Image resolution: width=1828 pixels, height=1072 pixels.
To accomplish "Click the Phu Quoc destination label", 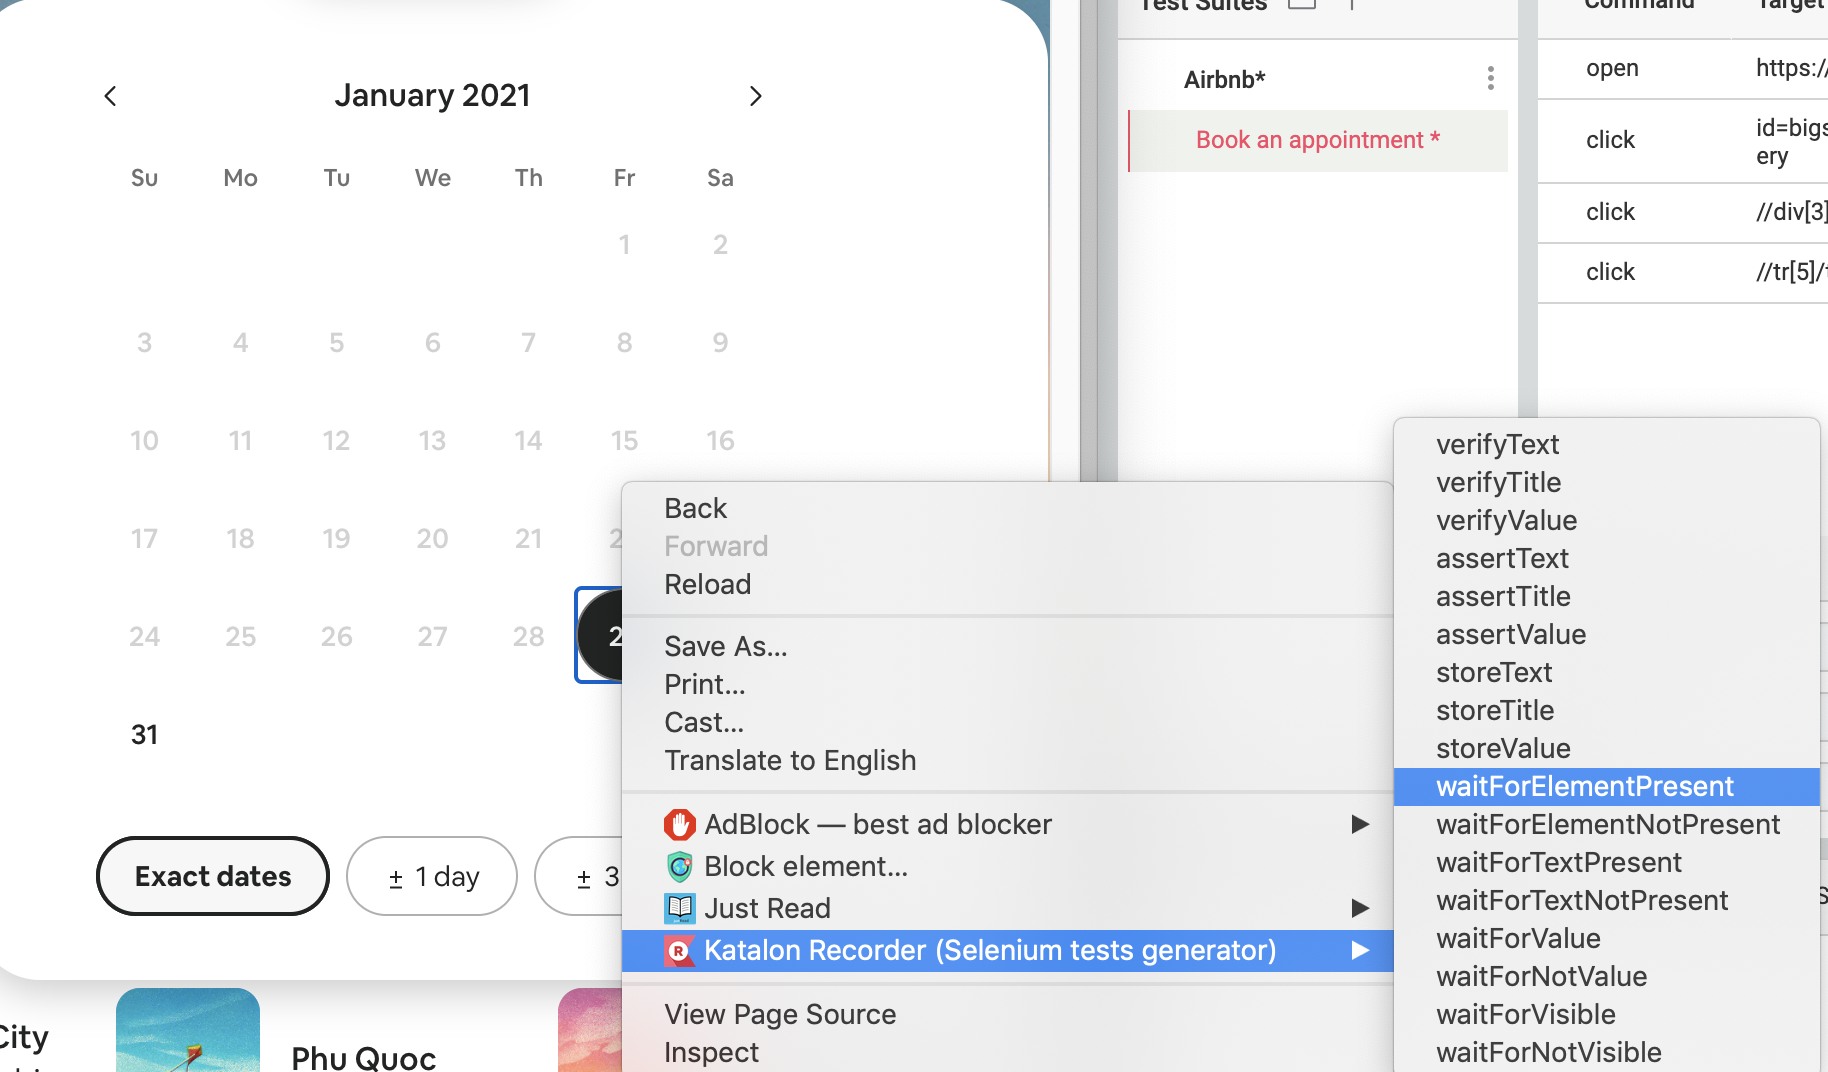I will 364,1058.
